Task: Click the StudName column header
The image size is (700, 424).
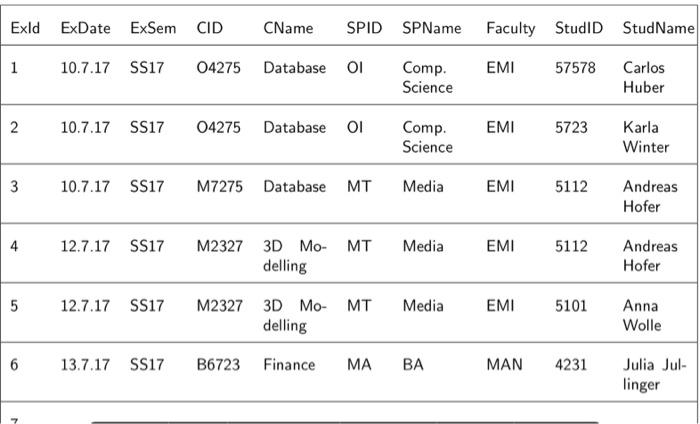Action: pyautogui.click(x=658, y=28)
